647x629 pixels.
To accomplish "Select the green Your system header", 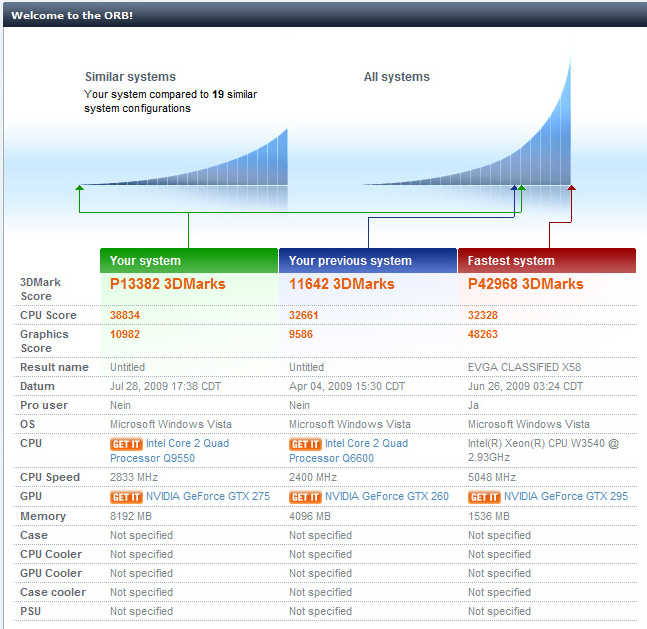I will coord(189,260).
